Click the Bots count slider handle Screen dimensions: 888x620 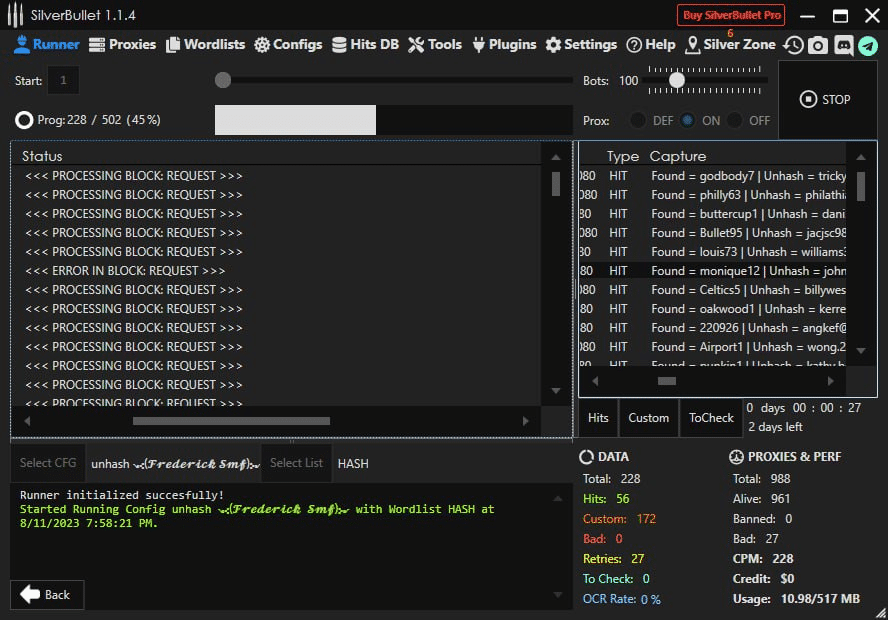click(x=677, y=80)
